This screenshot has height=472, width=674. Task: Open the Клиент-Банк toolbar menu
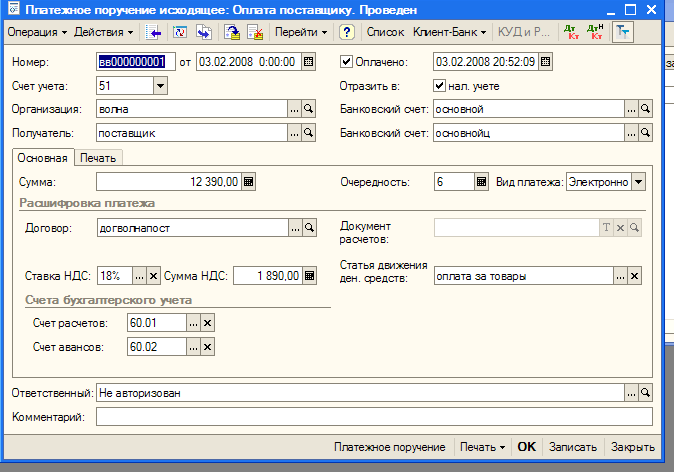450,33
